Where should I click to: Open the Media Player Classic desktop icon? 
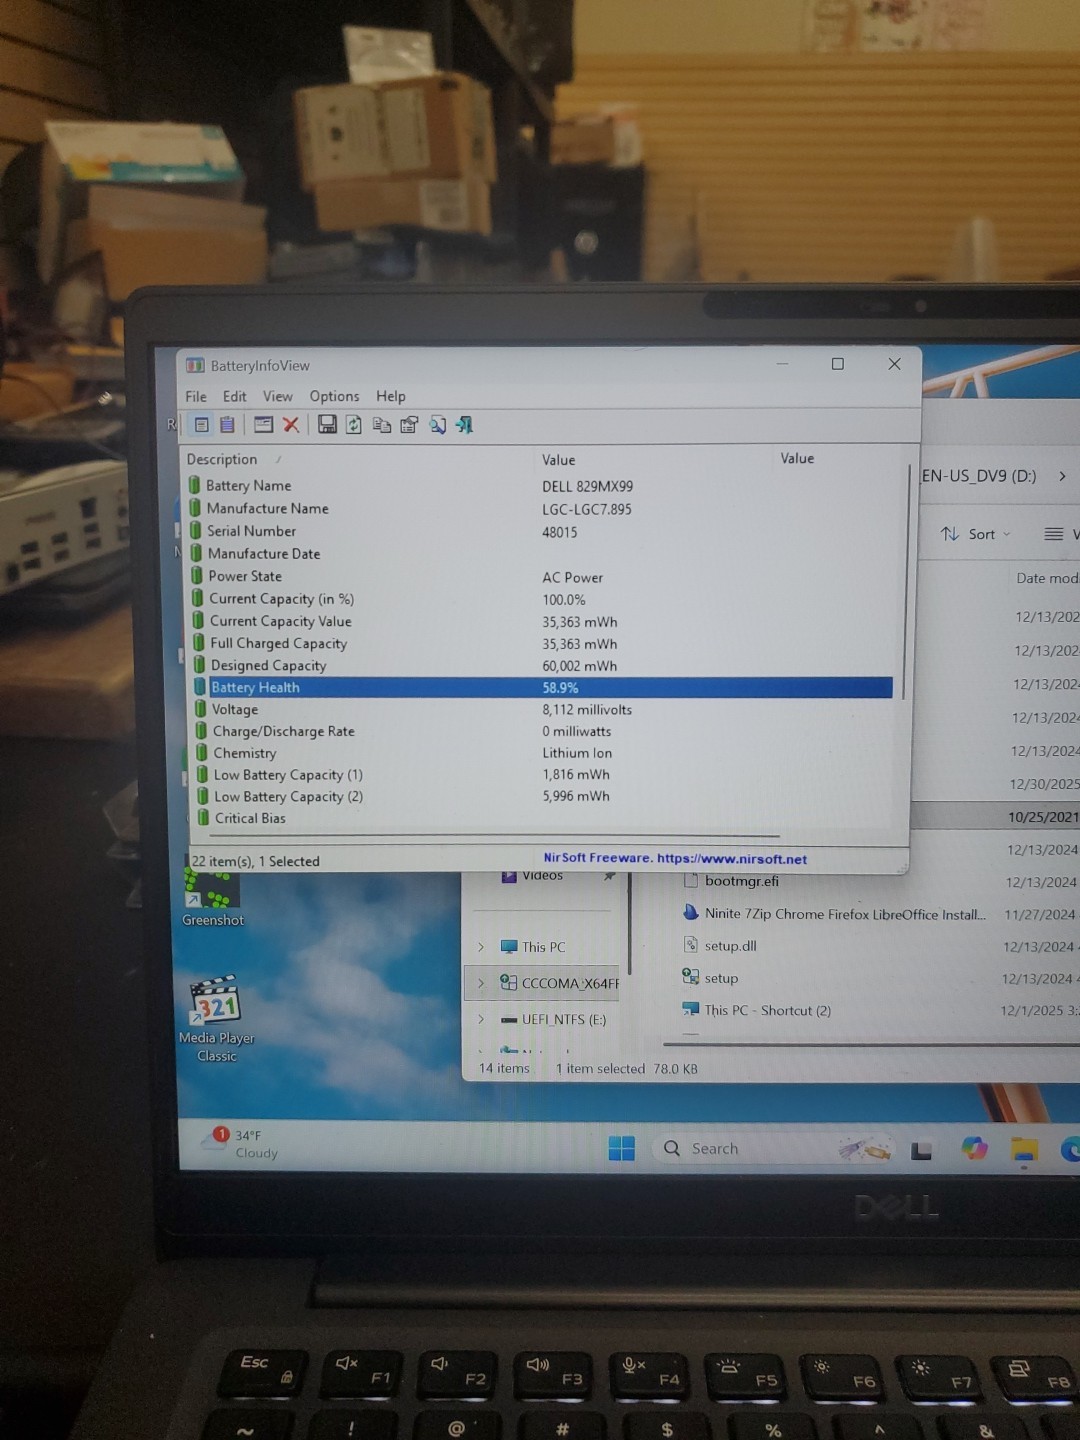coord(217,1018)
